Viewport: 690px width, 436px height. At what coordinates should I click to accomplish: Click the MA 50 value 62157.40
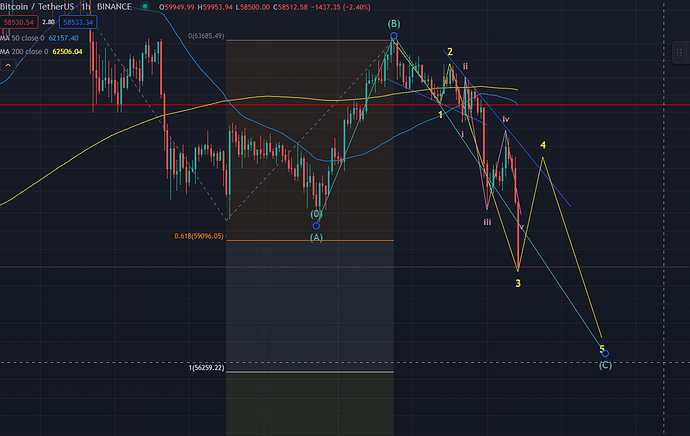point(63,38)
